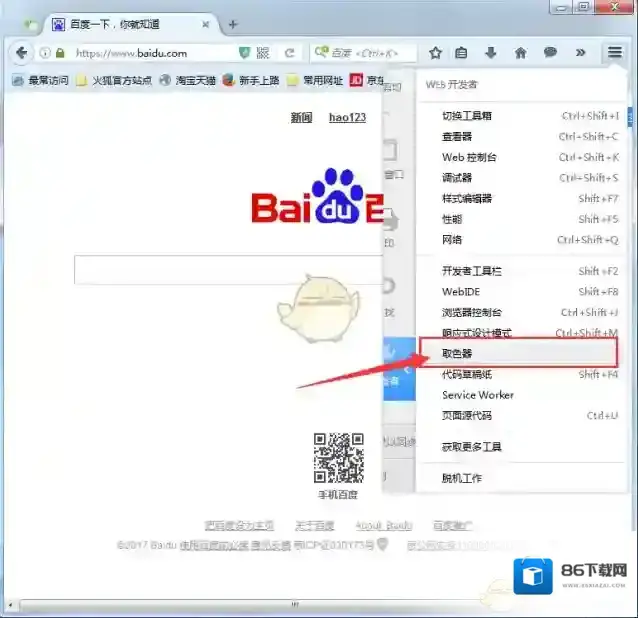Select 样式编辑器 menu item
Viewport: 638px width, 618px height.
pos(523,199)
